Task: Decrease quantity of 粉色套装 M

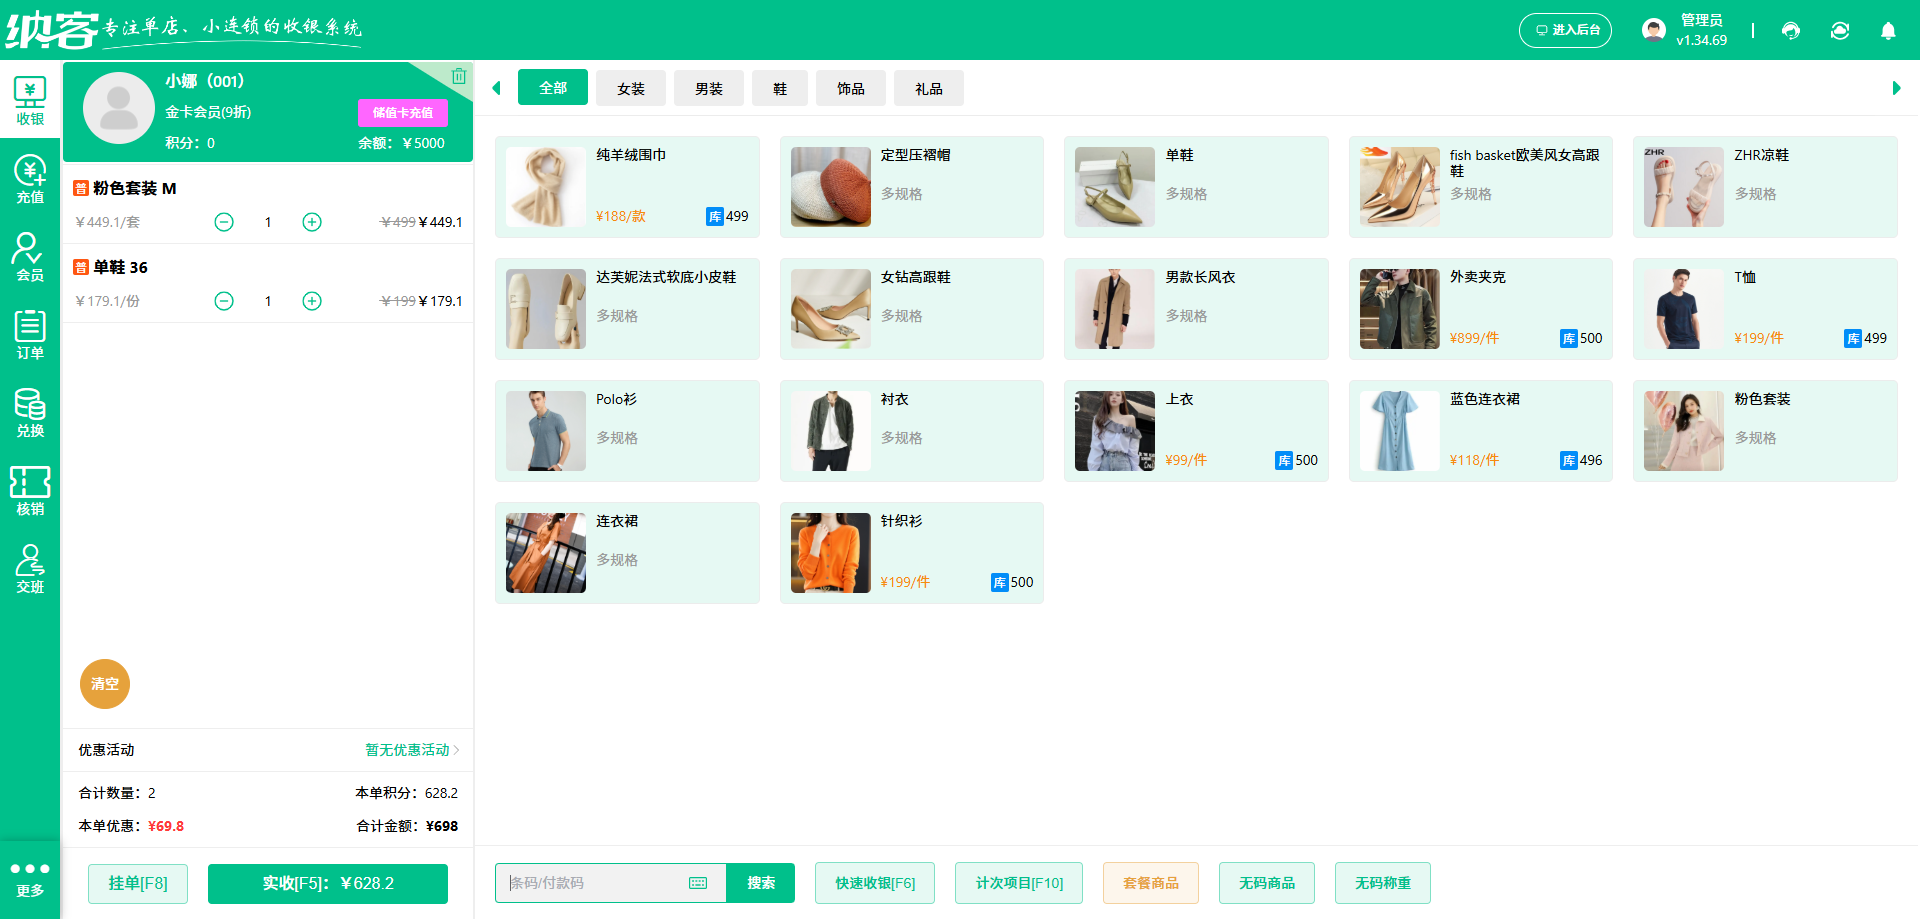Action: point(224,222)
